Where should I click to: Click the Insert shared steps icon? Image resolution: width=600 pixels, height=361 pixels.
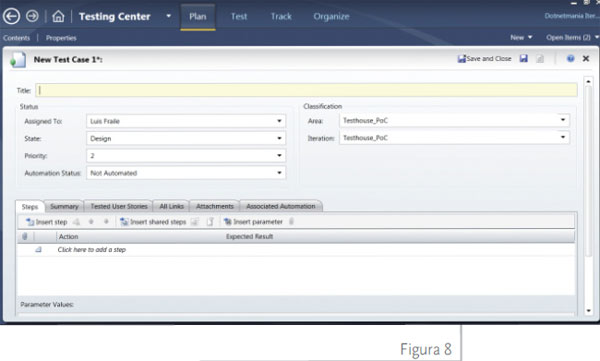[124, 222]
